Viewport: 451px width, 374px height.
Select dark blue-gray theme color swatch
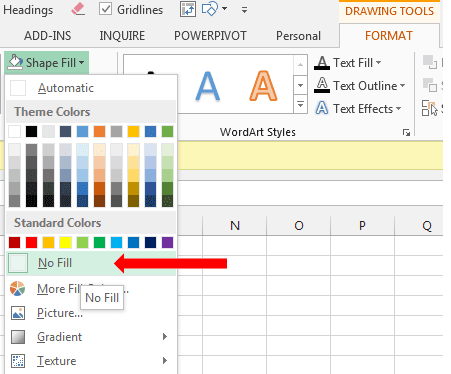coord(65,131)
